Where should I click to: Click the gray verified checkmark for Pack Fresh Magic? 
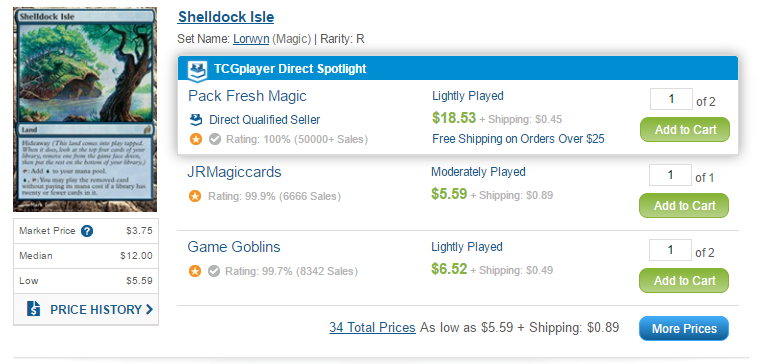(215, 139)
